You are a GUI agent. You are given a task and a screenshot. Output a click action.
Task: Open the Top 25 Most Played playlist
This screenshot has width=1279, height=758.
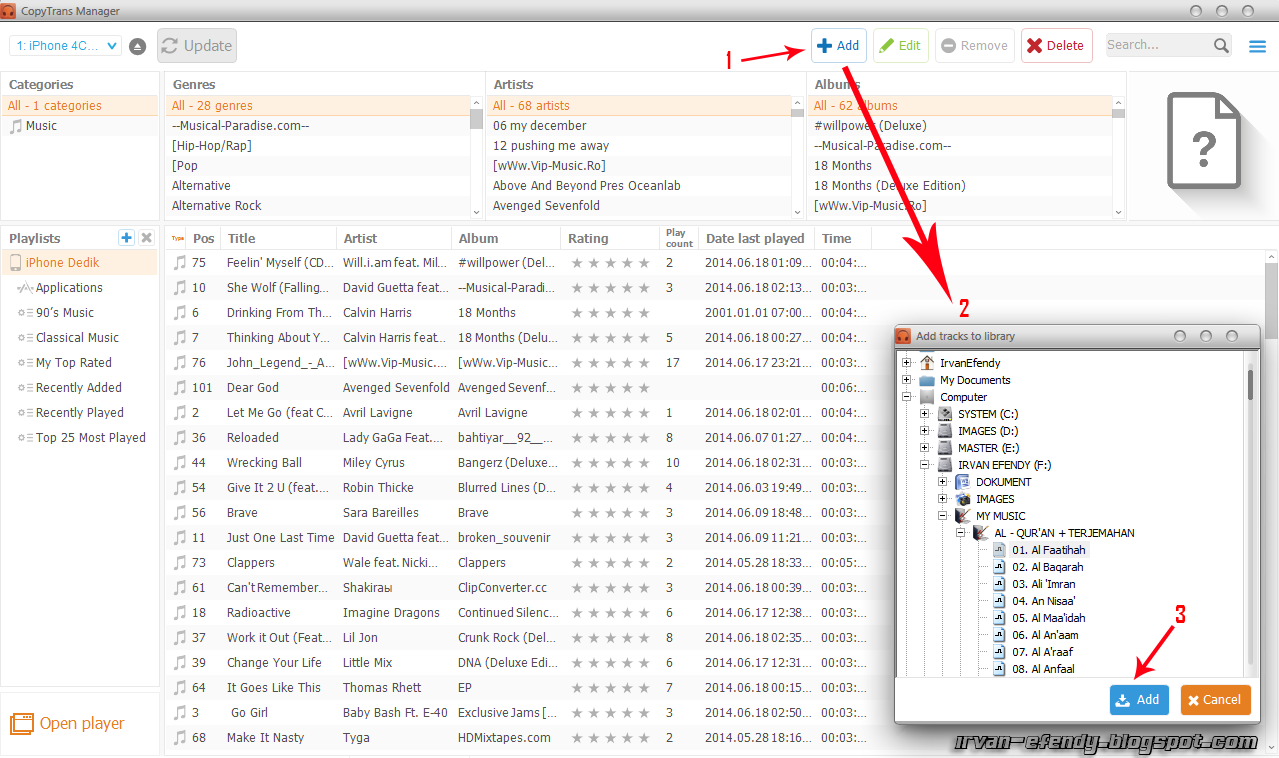coord(91,438)
